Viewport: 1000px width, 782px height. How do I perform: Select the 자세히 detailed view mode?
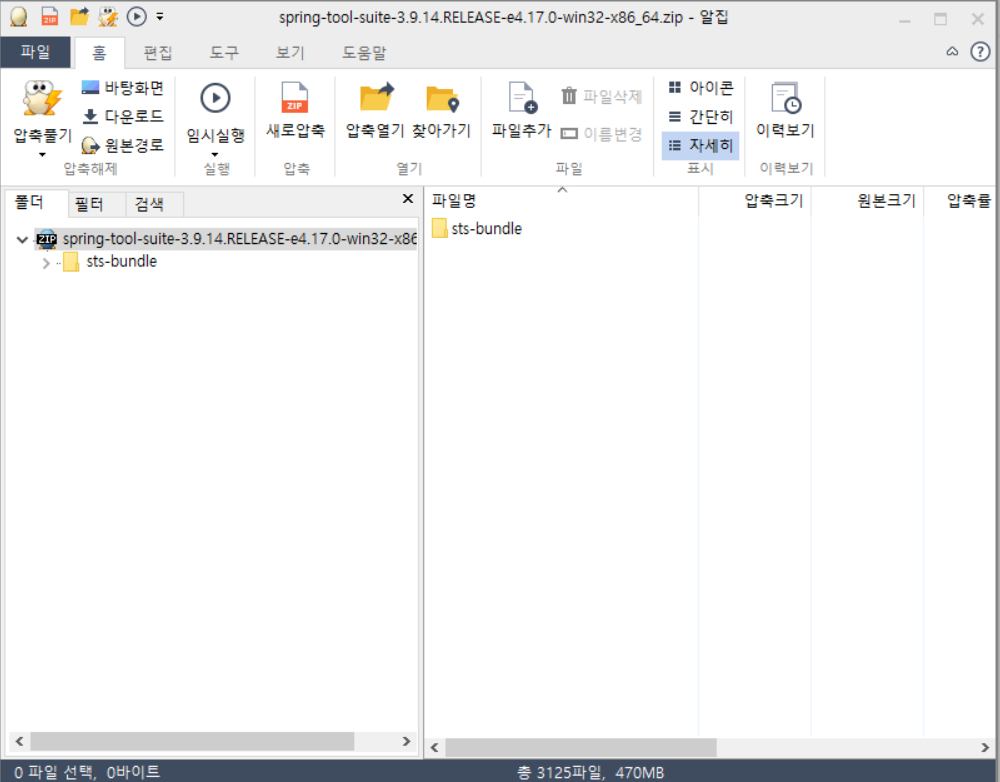pos(700,145)
